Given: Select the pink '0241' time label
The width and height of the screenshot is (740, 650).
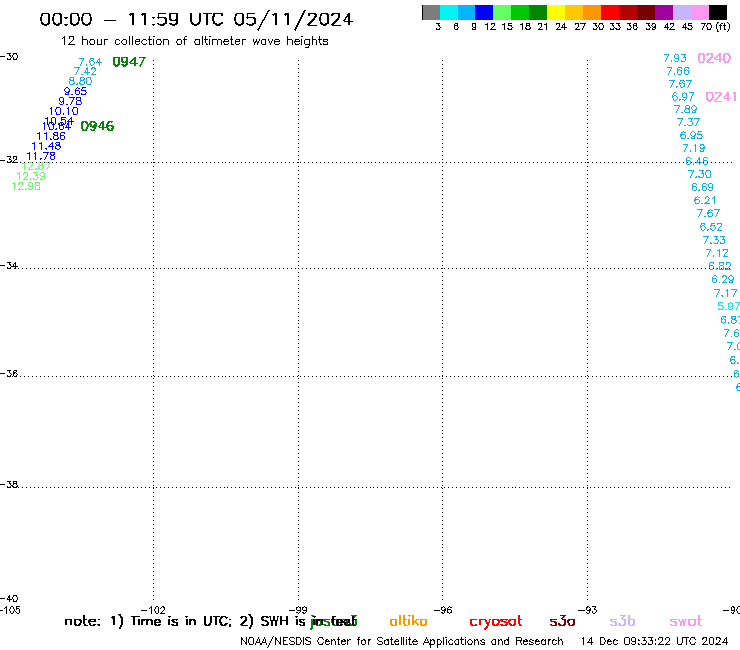Looking at the screenshot, I should coord(721,97).
